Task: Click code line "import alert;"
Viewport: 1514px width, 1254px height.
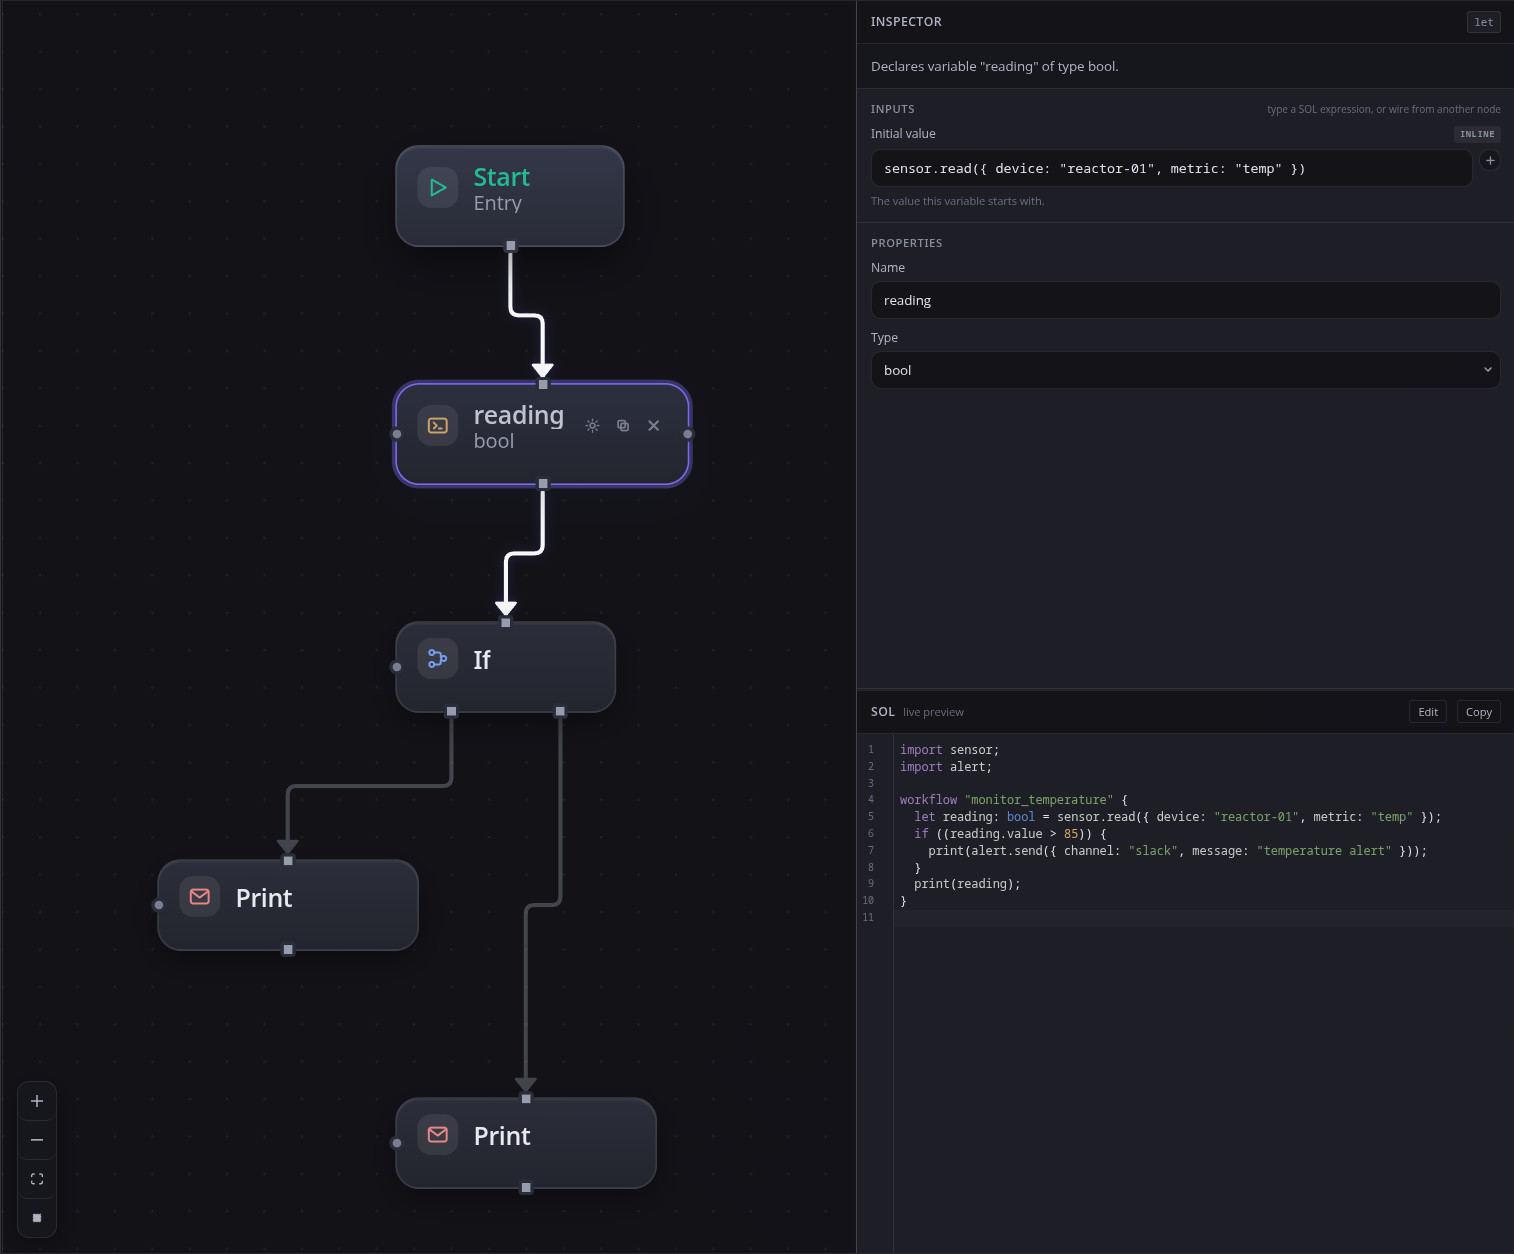Action: click(x=946, y=767)
